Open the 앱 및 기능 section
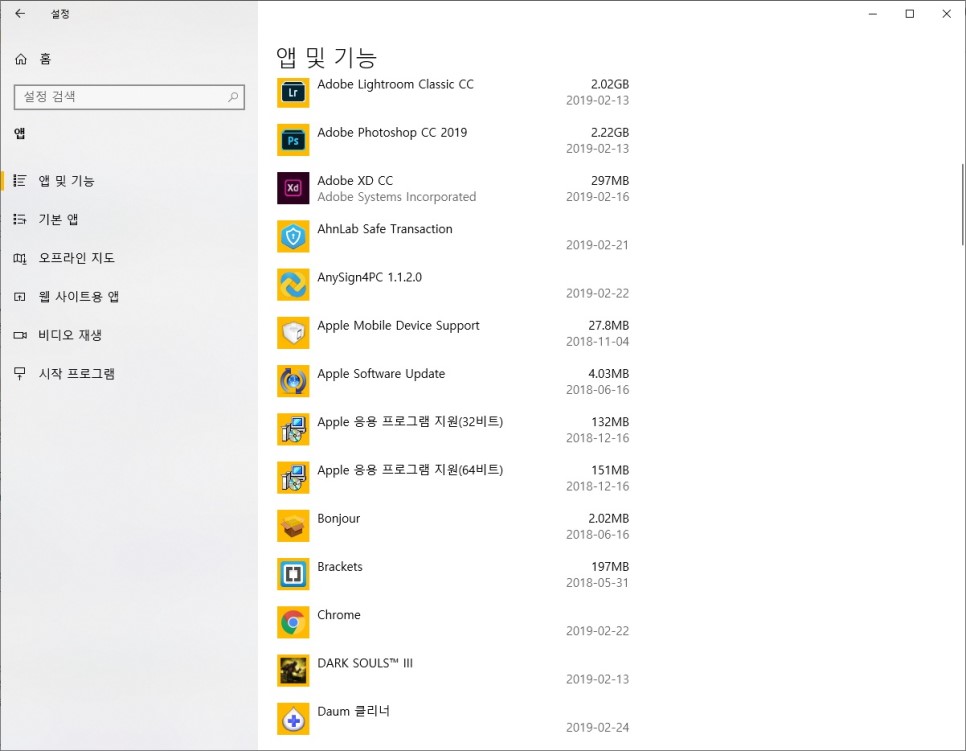Viewport: 966px width, 751px height. [129, 181]
